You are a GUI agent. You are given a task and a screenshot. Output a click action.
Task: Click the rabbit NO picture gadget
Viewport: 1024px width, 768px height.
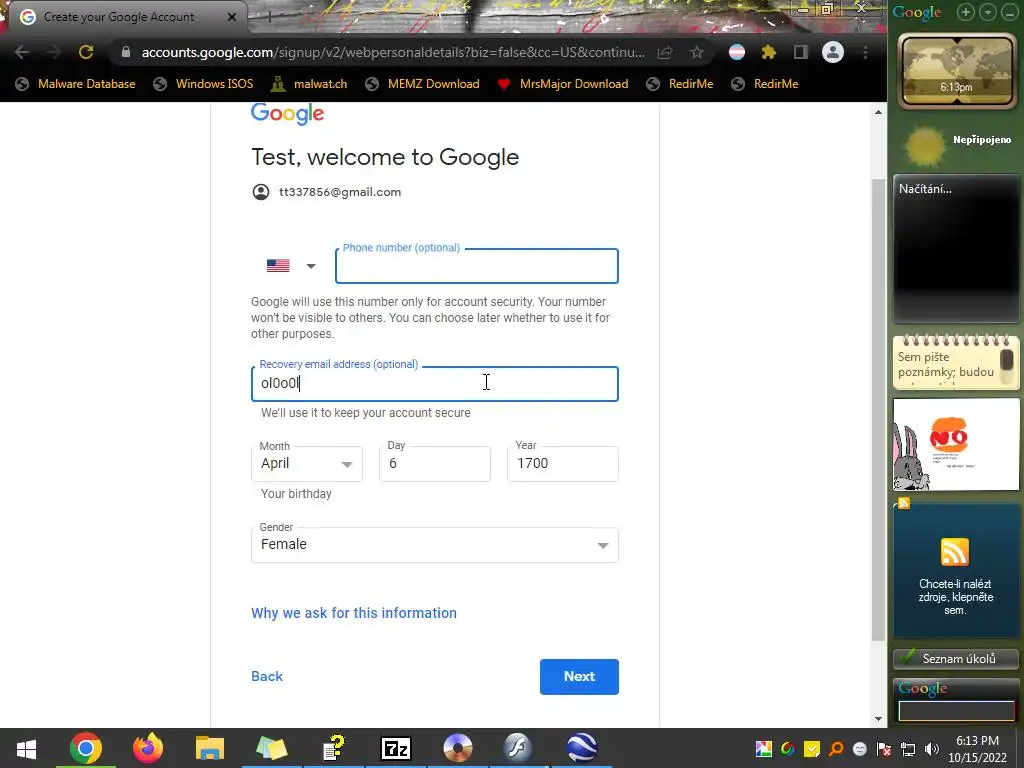pos(956,444)
